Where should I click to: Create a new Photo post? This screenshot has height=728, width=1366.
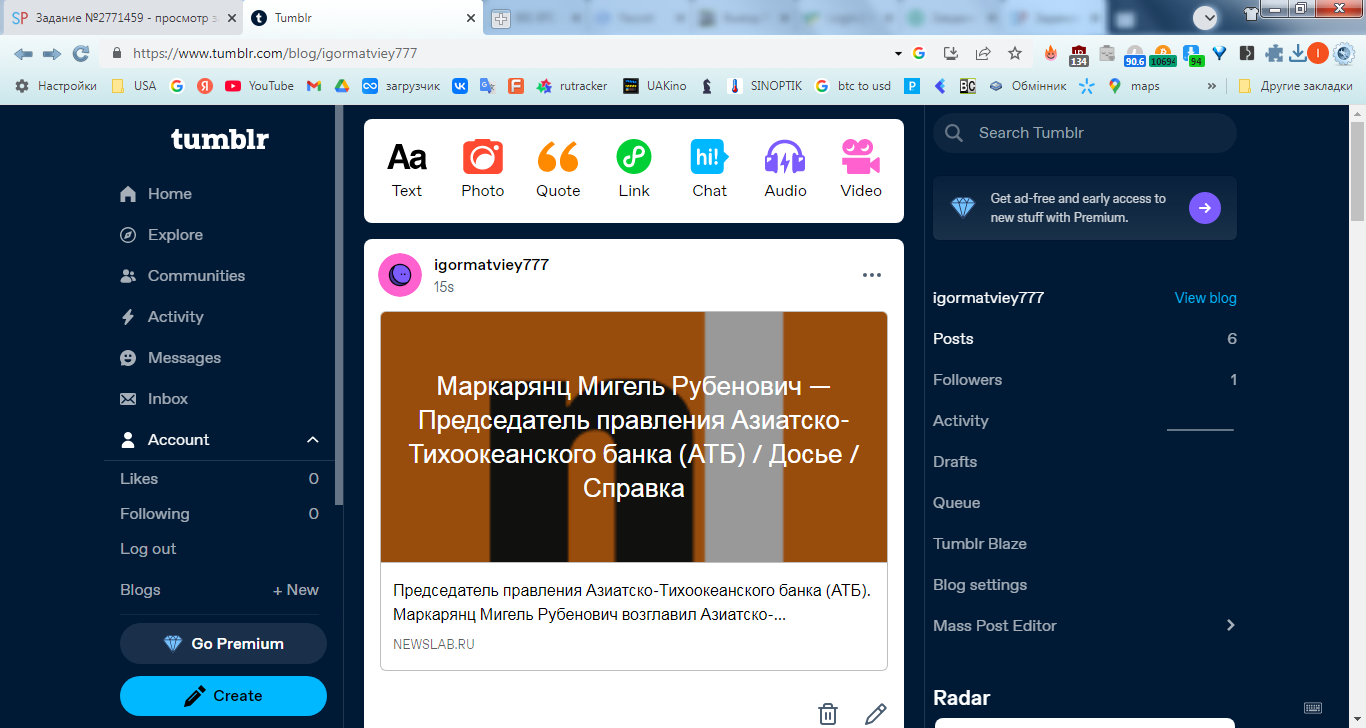pyautogui.click(x=482, y=170)
